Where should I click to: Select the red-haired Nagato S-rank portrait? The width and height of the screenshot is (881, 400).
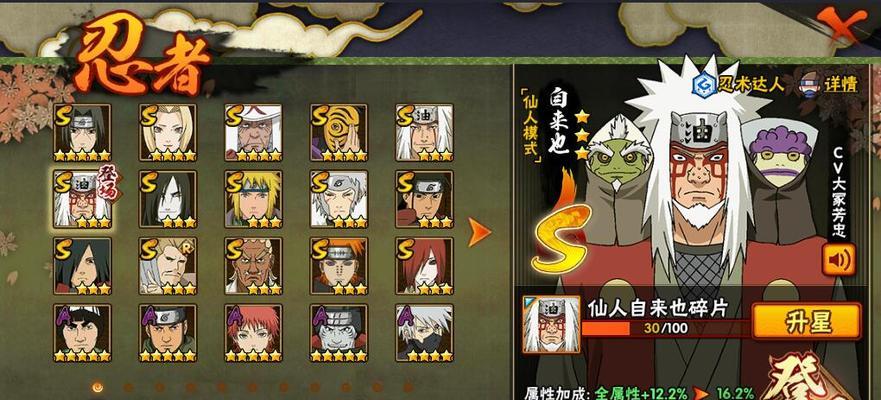click(x=424, y=266)
